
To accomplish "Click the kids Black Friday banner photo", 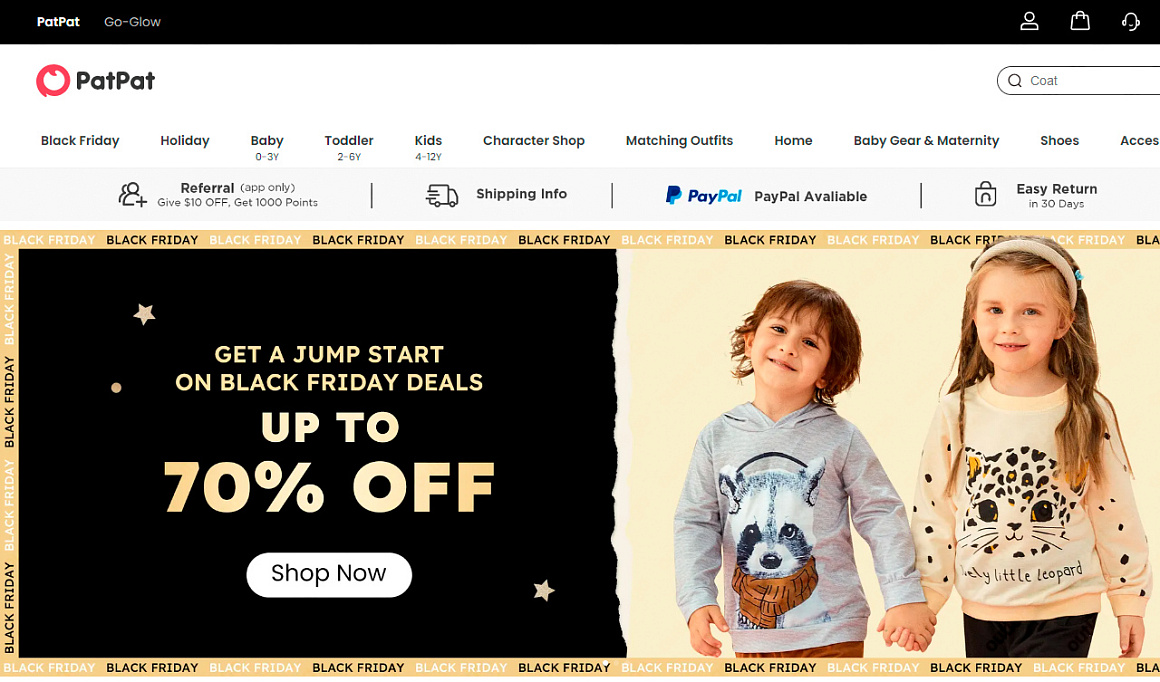I will 888,453.
